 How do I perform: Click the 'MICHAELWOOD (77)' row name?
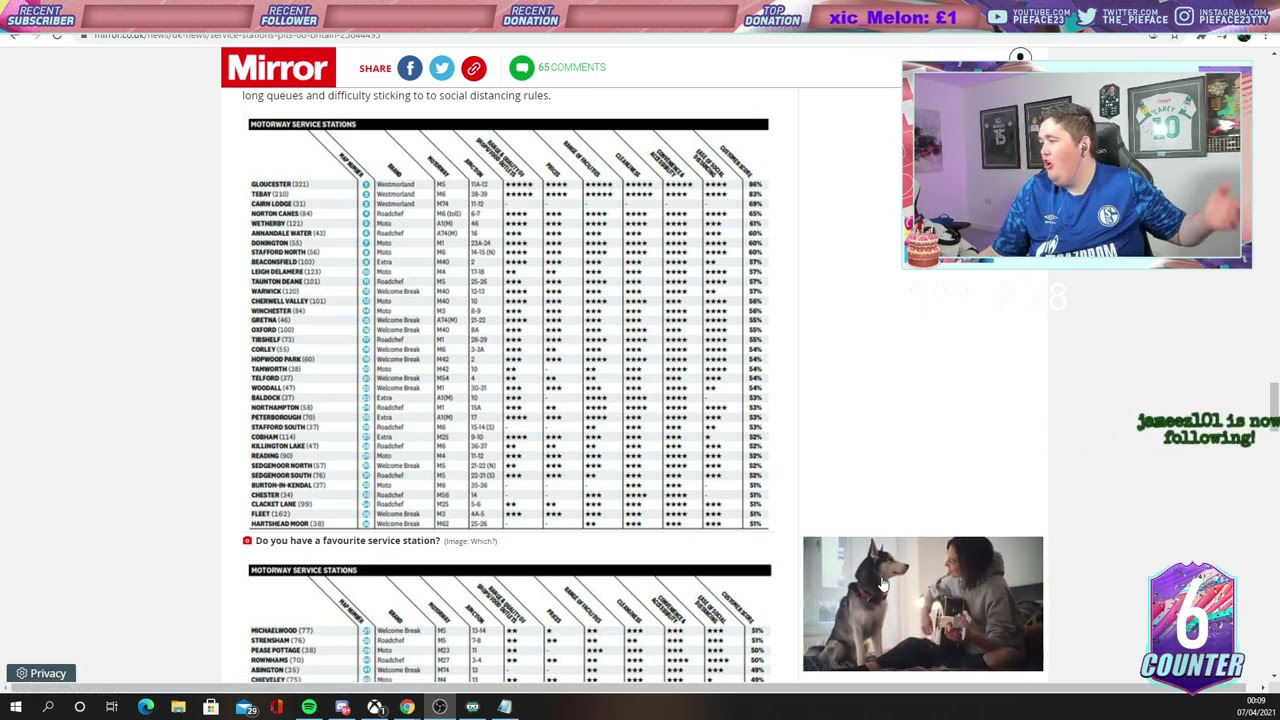(x=282, y=631)
